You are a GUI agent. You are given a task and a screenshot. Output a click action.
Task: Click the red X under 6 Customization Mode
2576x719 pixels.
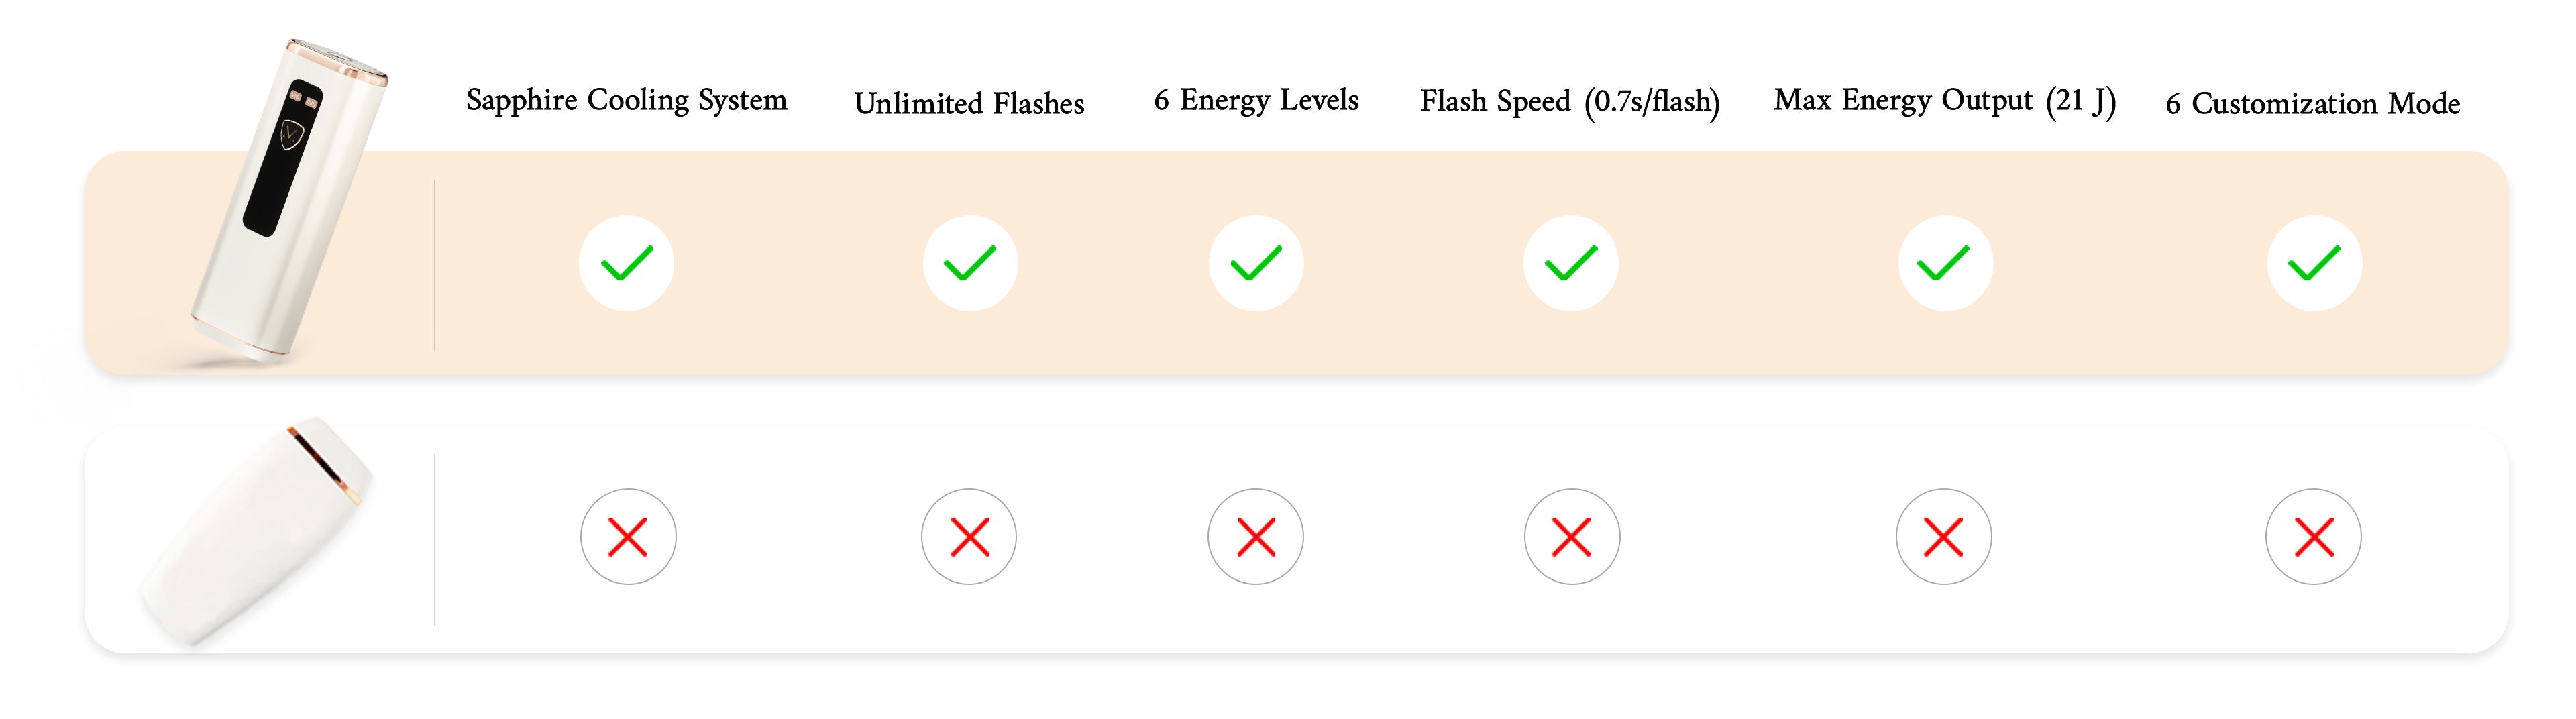pyautogui.click(x=2314, y=537)
